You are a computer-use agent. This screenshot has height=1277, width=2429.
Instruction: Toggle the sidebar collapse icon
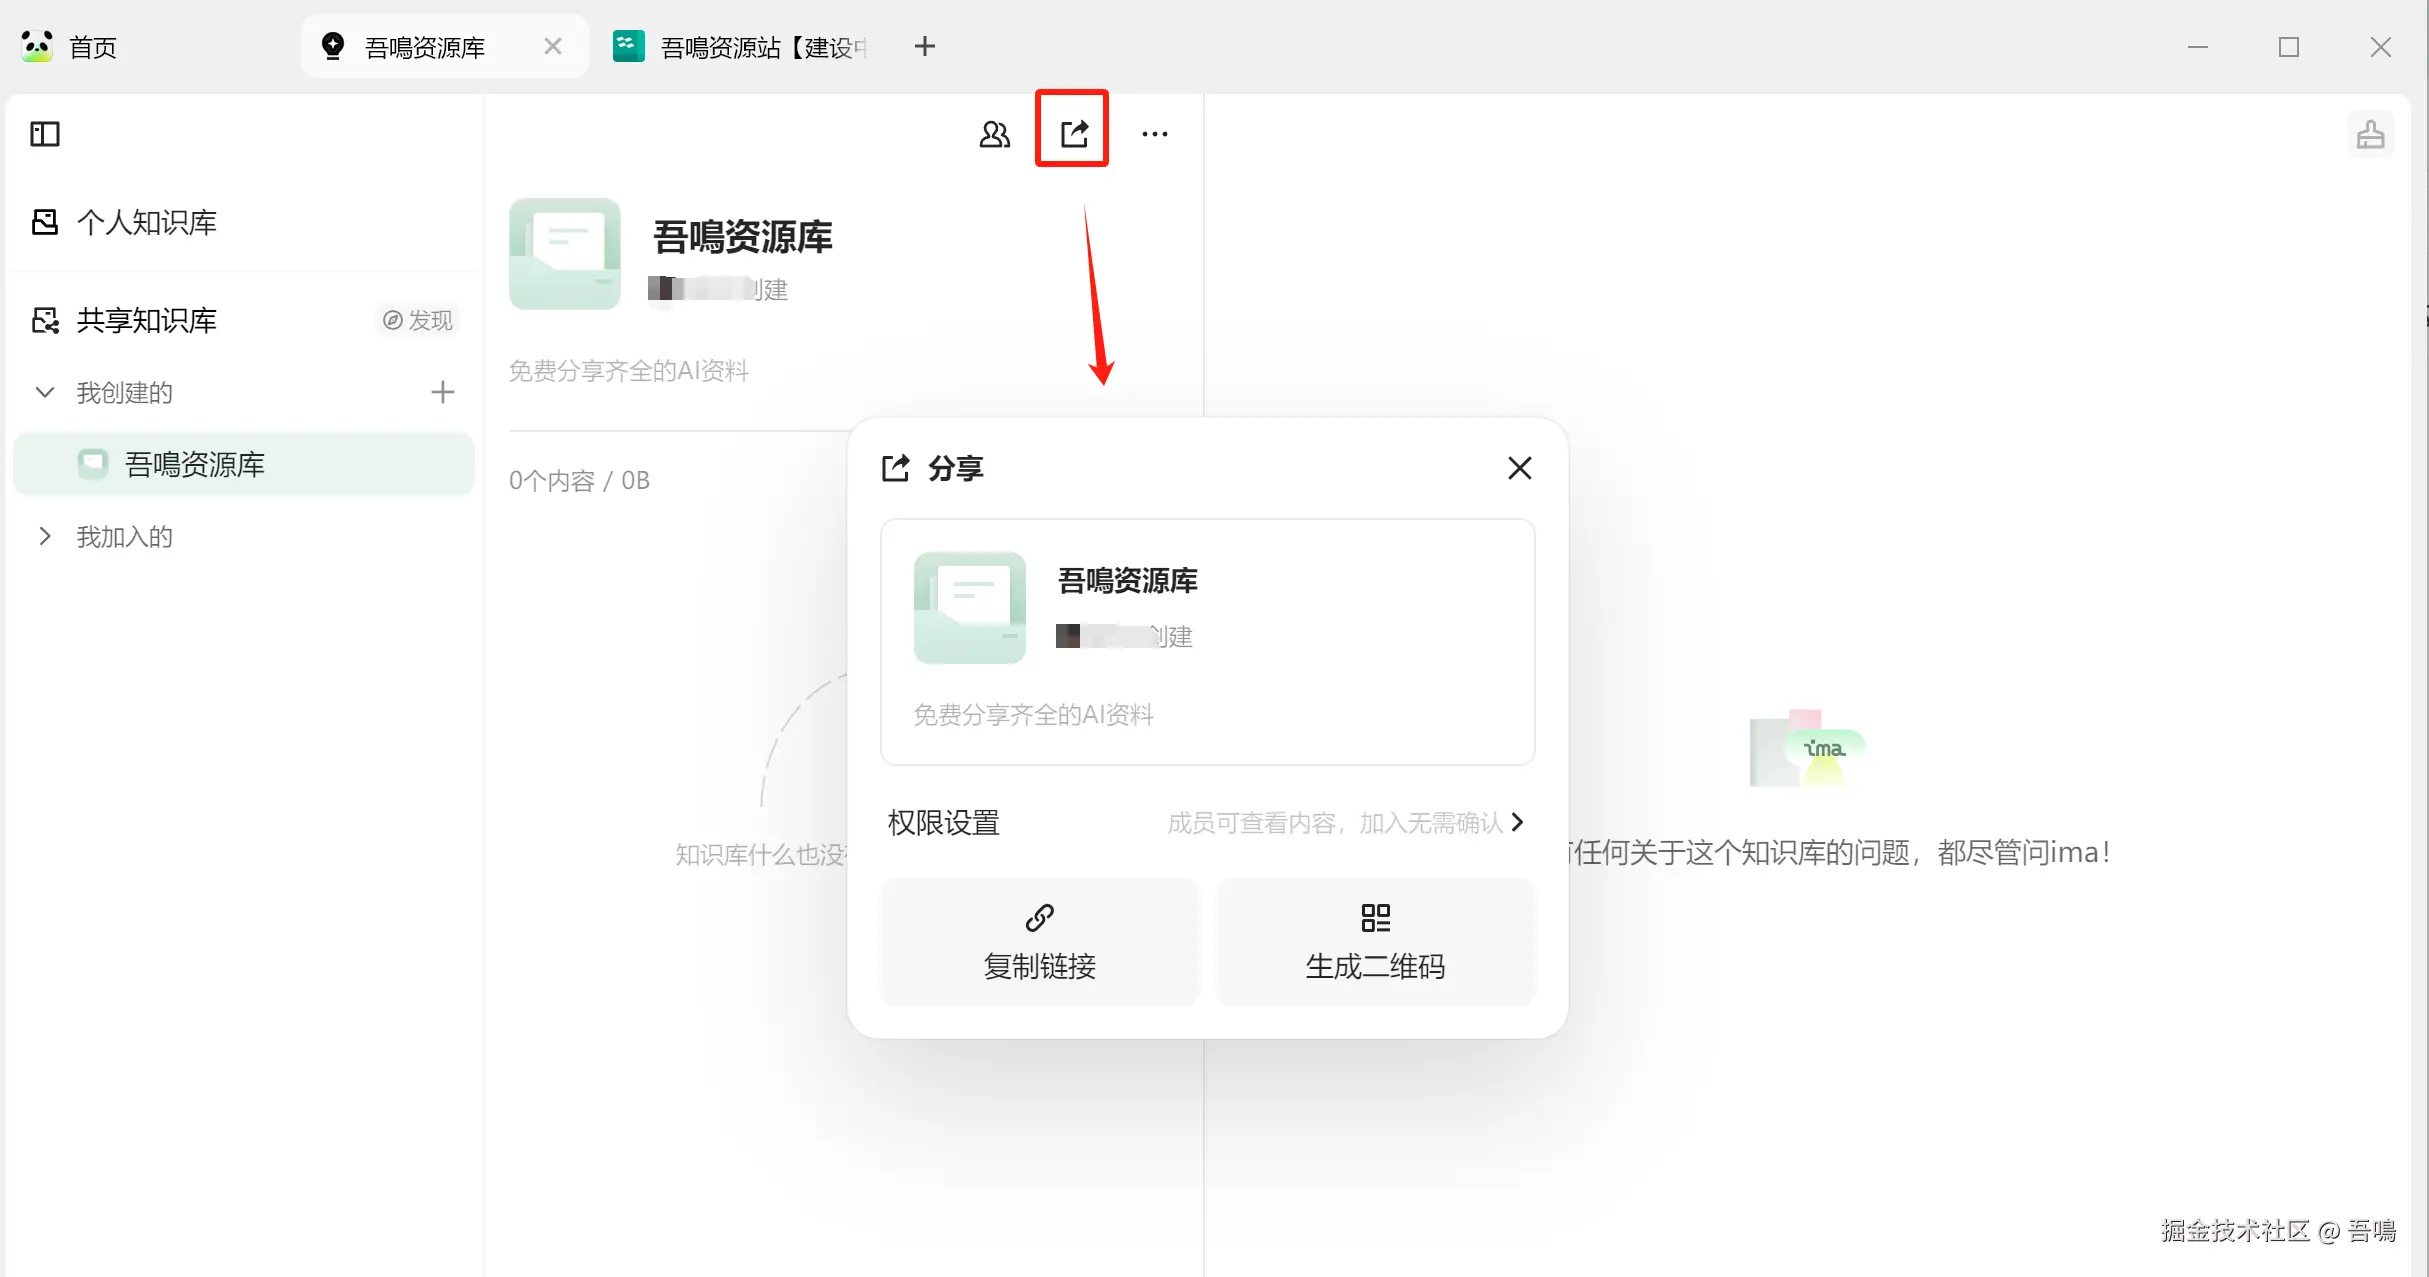point(45,134)
